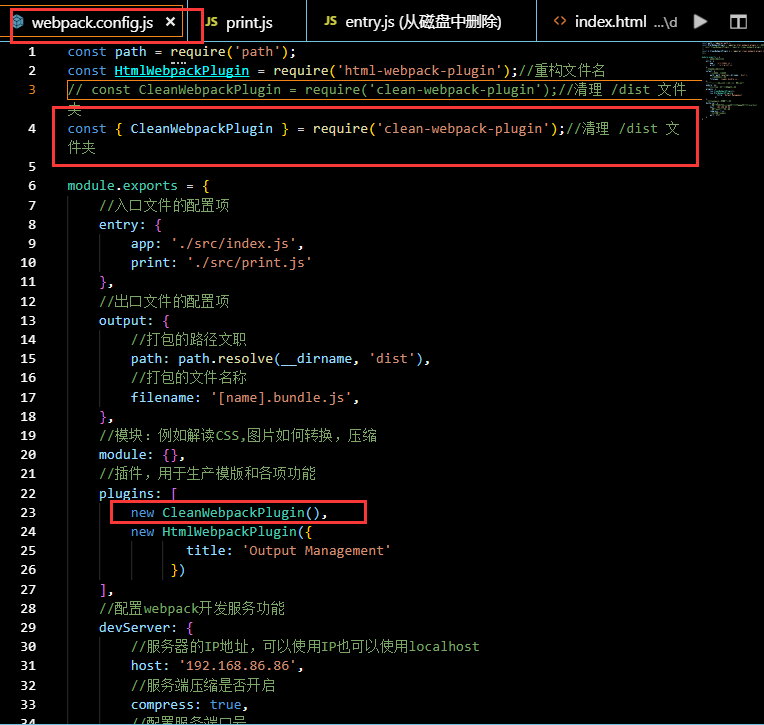Click line number 23 in the gutter
This screenshot has width=764, height=725.
[x=28, y=513]
